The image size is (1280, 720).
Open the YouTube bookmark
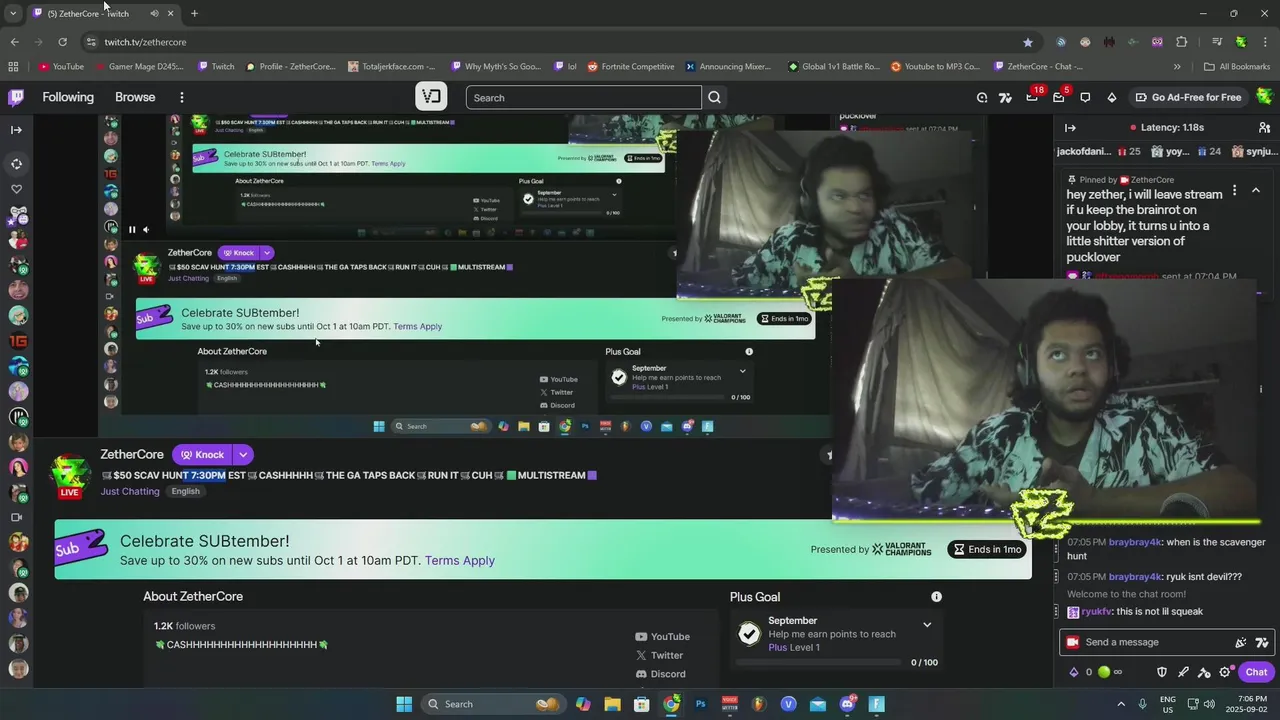coord(61,67)
